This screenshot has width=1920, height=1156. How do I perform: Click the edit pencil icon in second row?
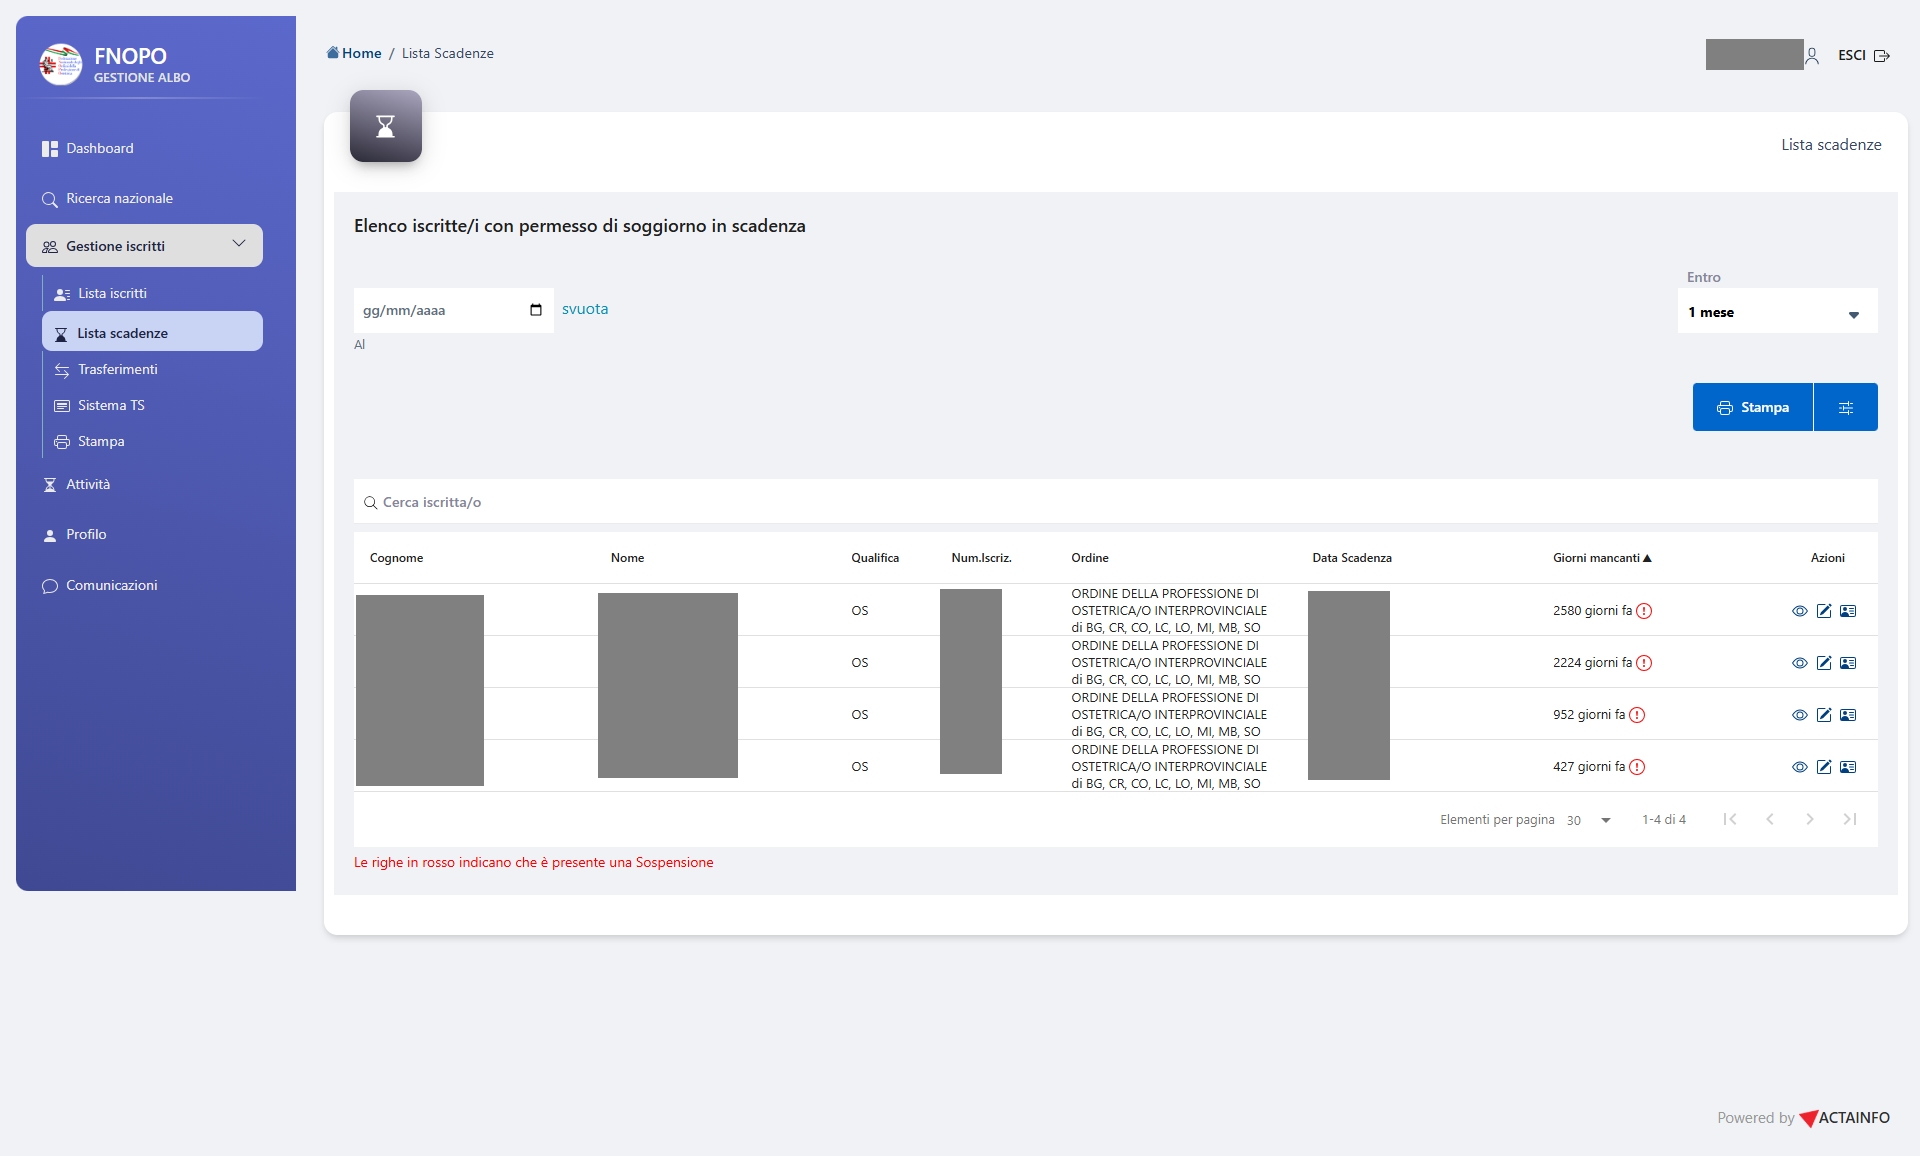coord(1823,663)
